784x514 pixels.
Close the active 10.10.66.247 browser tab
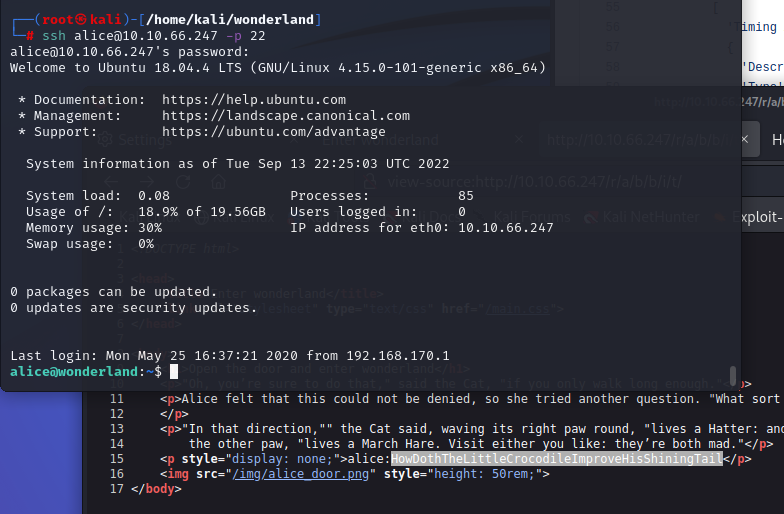click(x=744, y=140)
